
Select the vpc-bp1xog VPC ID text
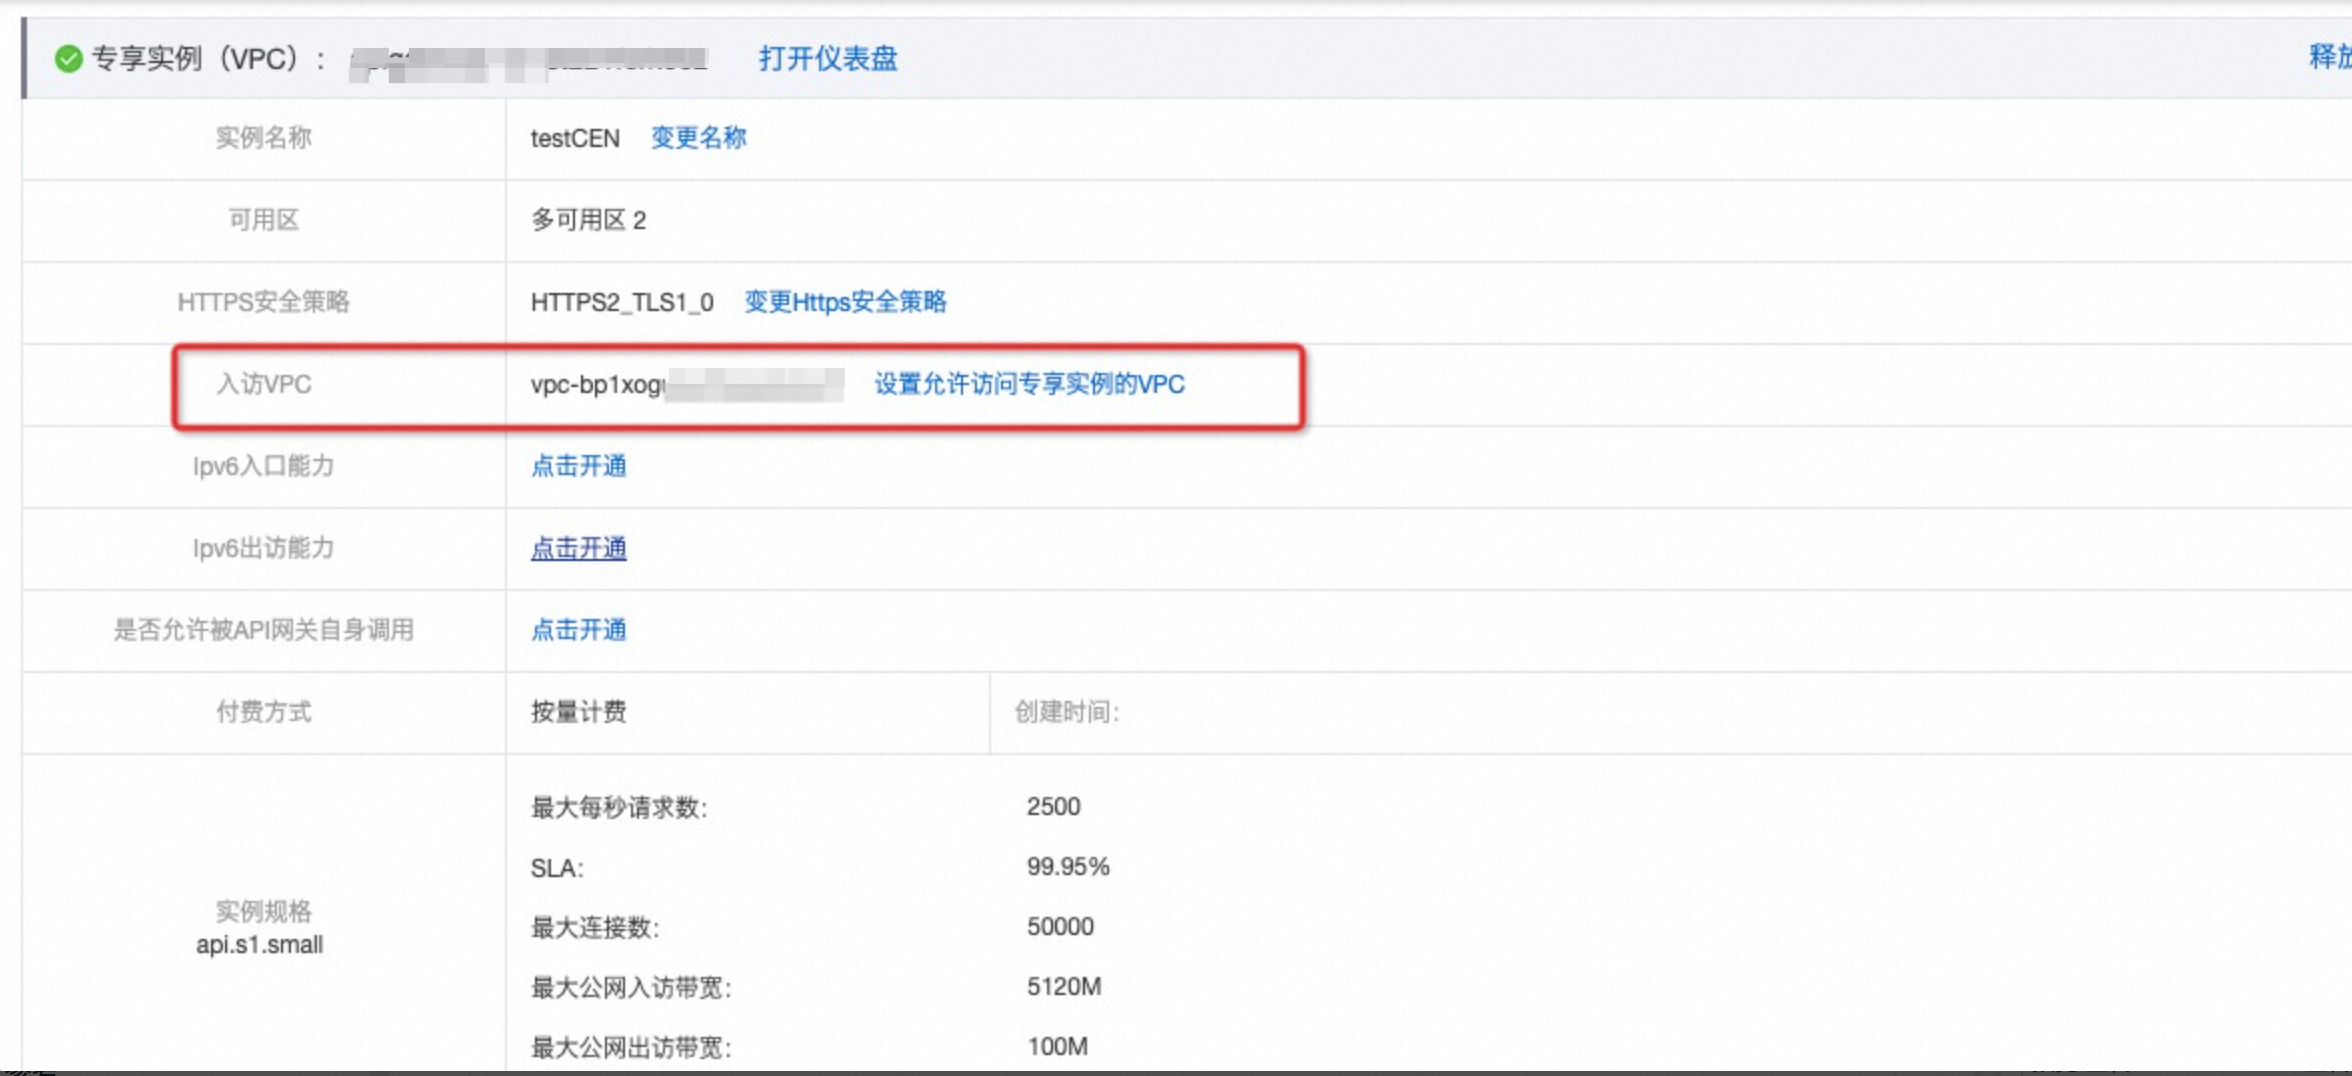[597, 384]
